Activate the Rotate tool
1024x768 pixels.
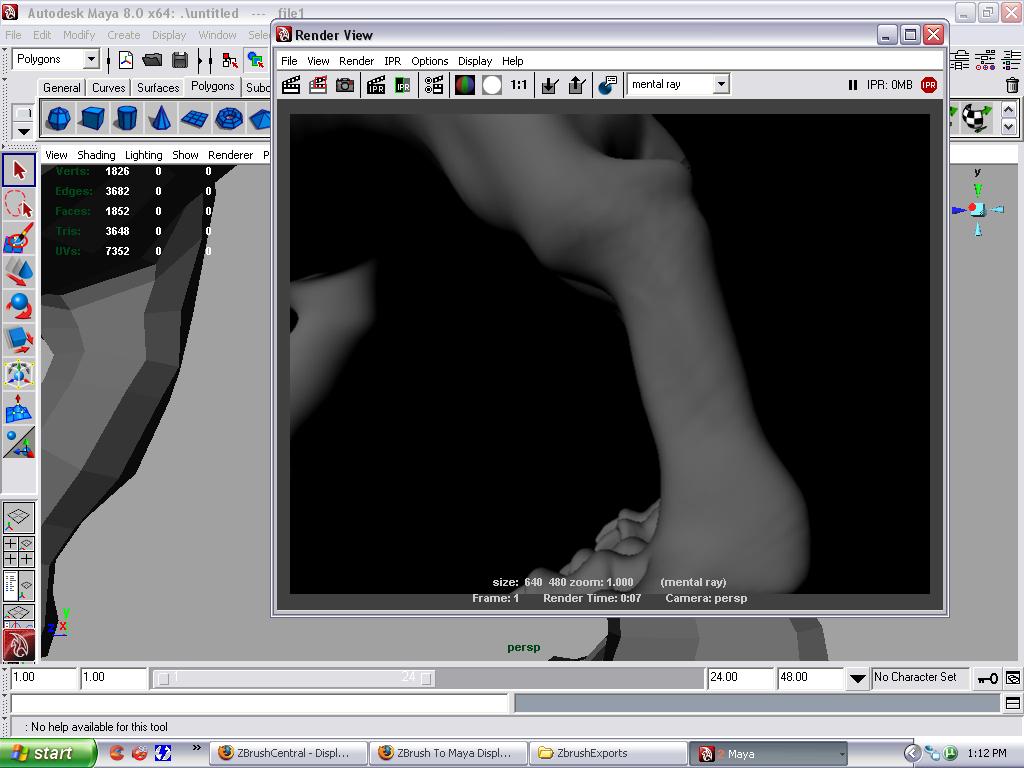coord(18,306)
